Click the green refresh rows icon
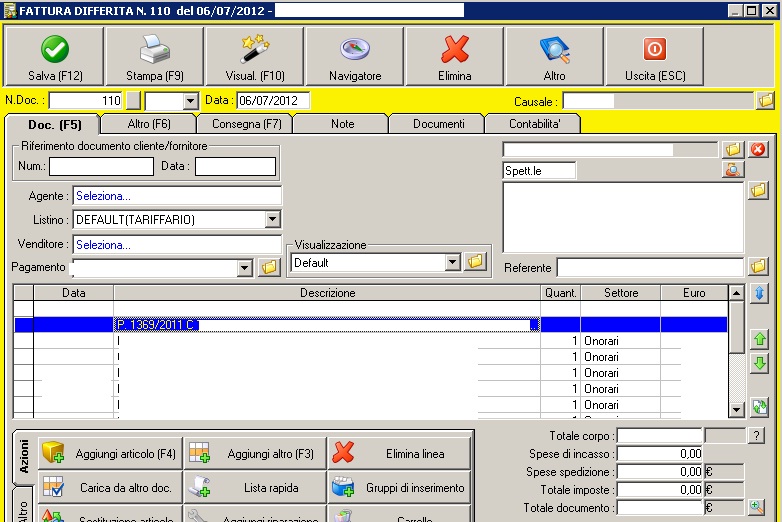The image size is (782, 522). [759, 407]
